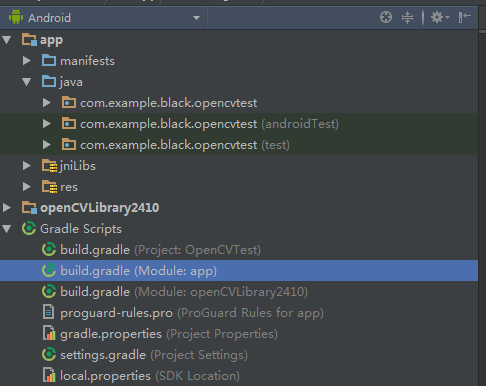This screenshot has width=486, height=386.
Task: Click the androidTest package icon
Action: [x=69, y=123]
